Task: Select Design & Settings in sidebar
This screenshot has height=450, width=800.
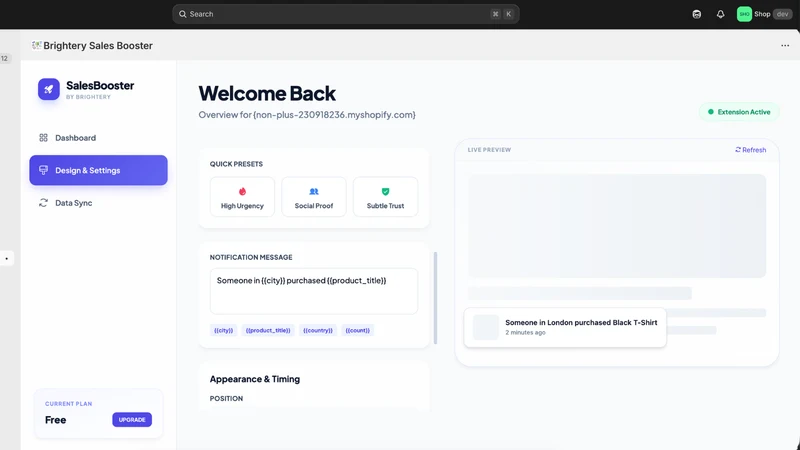Action: pyautogui.click(x=98, y=170)
